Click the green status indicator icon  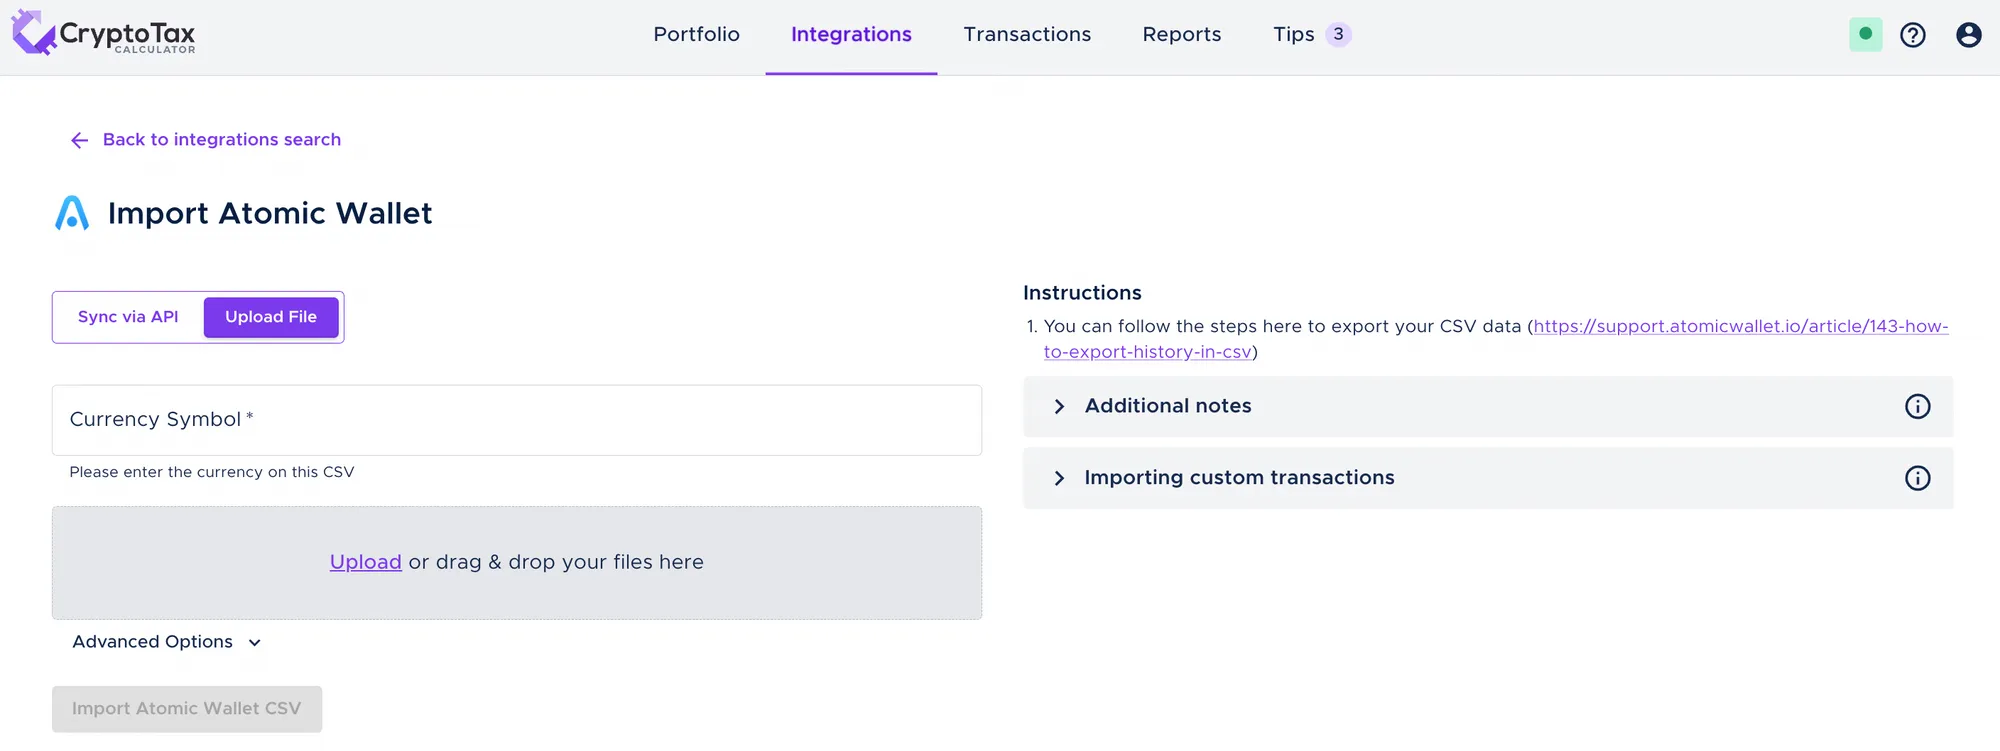pyautogui.click(x=1865, y=35)
